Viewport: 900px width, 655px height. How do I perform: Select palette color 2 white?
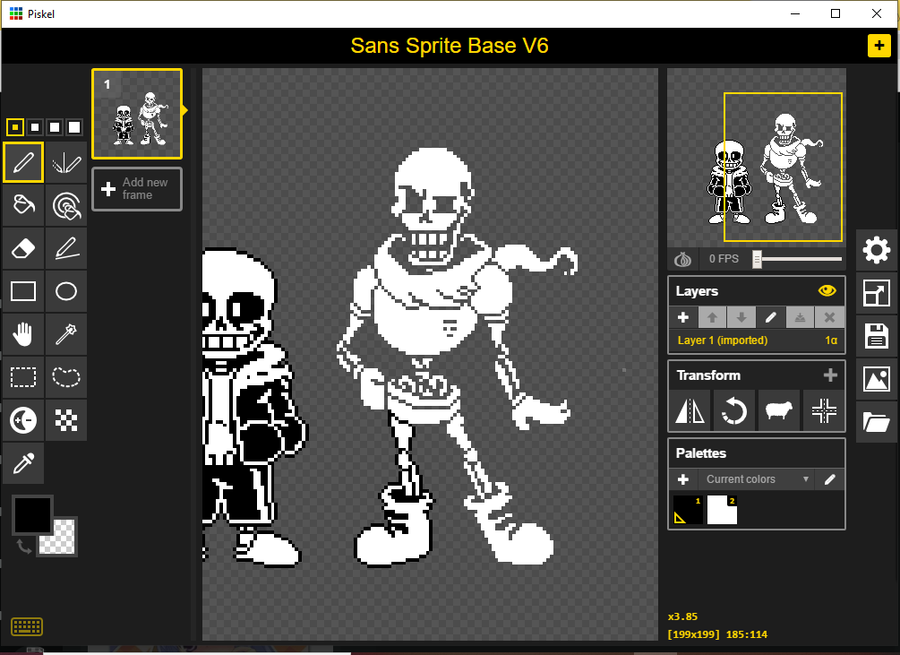(722, 510)
